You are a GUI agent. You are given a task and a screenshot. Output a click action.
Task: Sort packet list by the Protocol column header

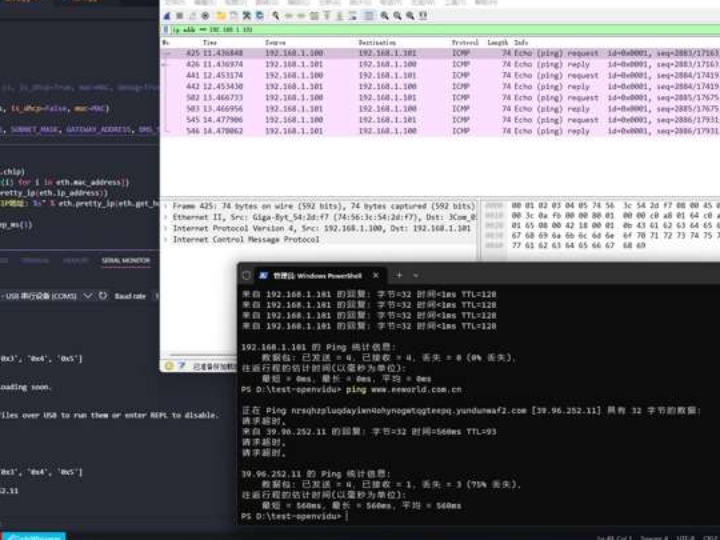coord(464,43)
